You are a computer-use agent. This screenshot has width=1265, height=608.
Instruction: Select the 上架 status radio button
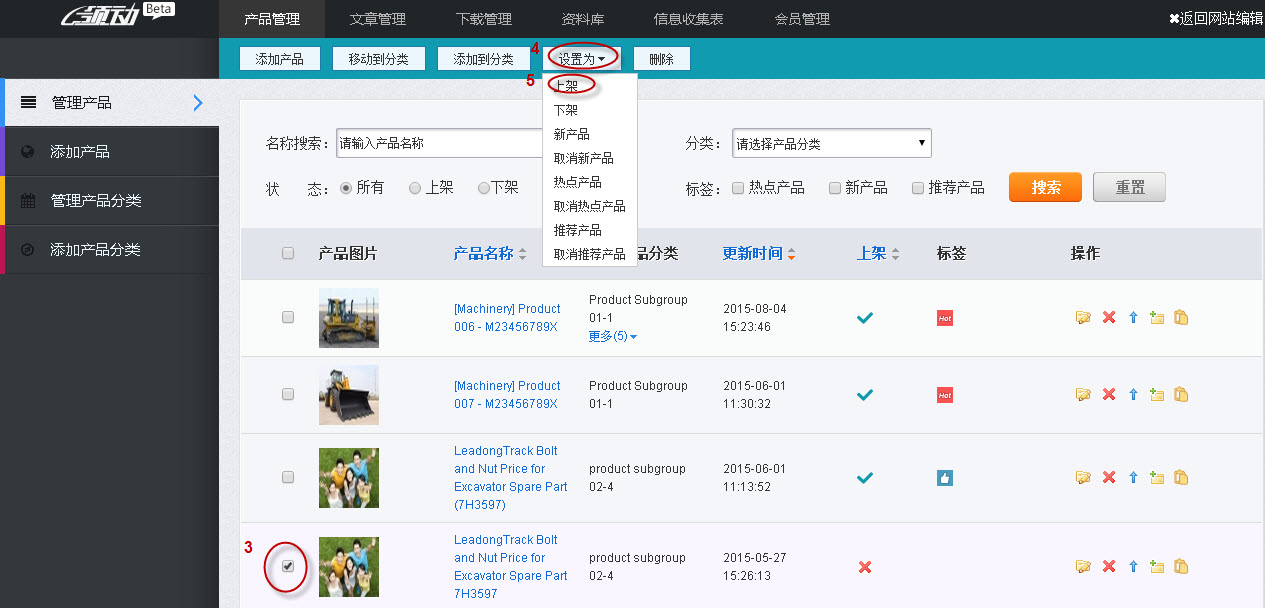[x=413, y=187]
